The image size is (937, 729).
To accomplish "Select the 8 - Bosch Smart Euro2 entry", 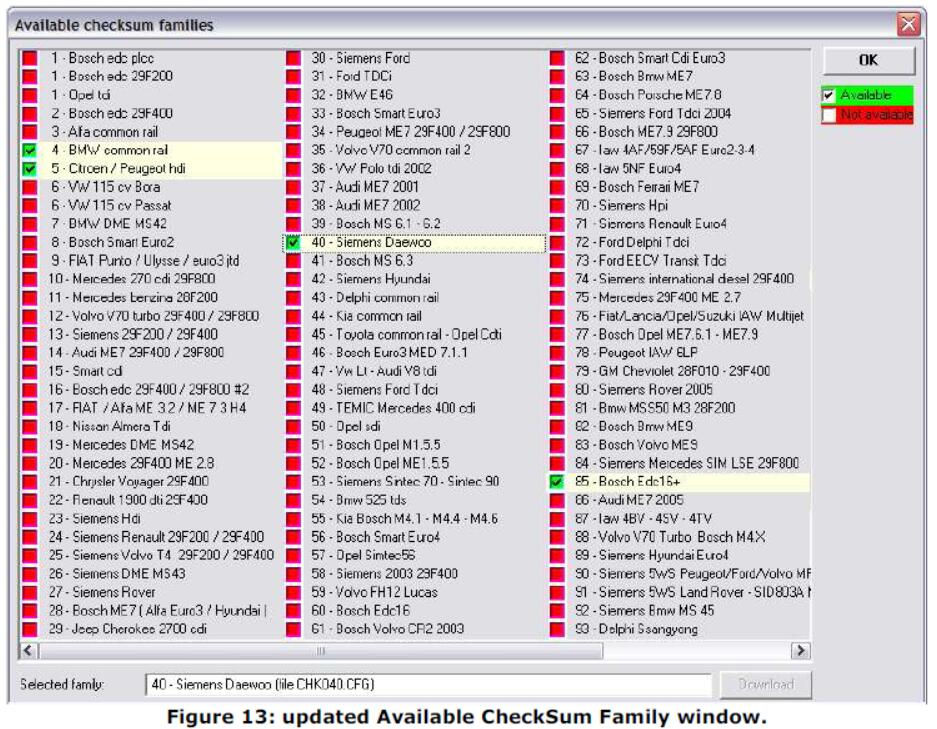I will [113, 243].
